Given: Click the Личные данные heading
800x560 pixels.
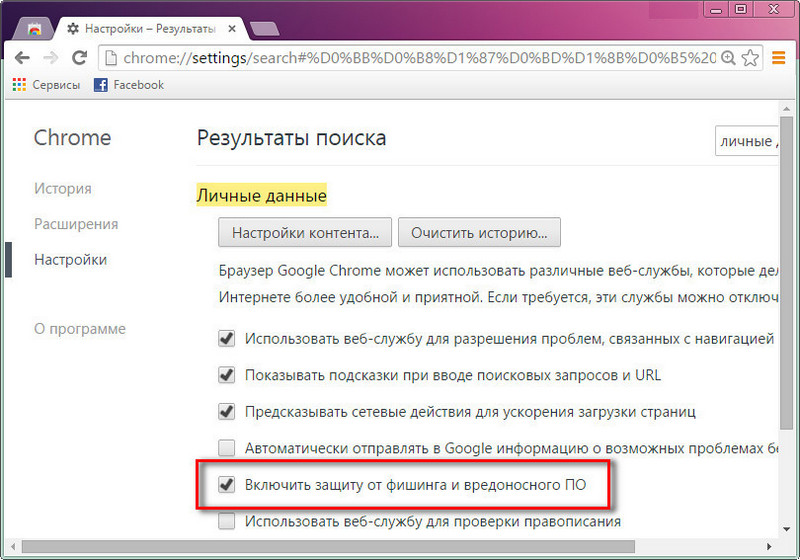Looking at the screenshot, I should (x=262, y=195).
